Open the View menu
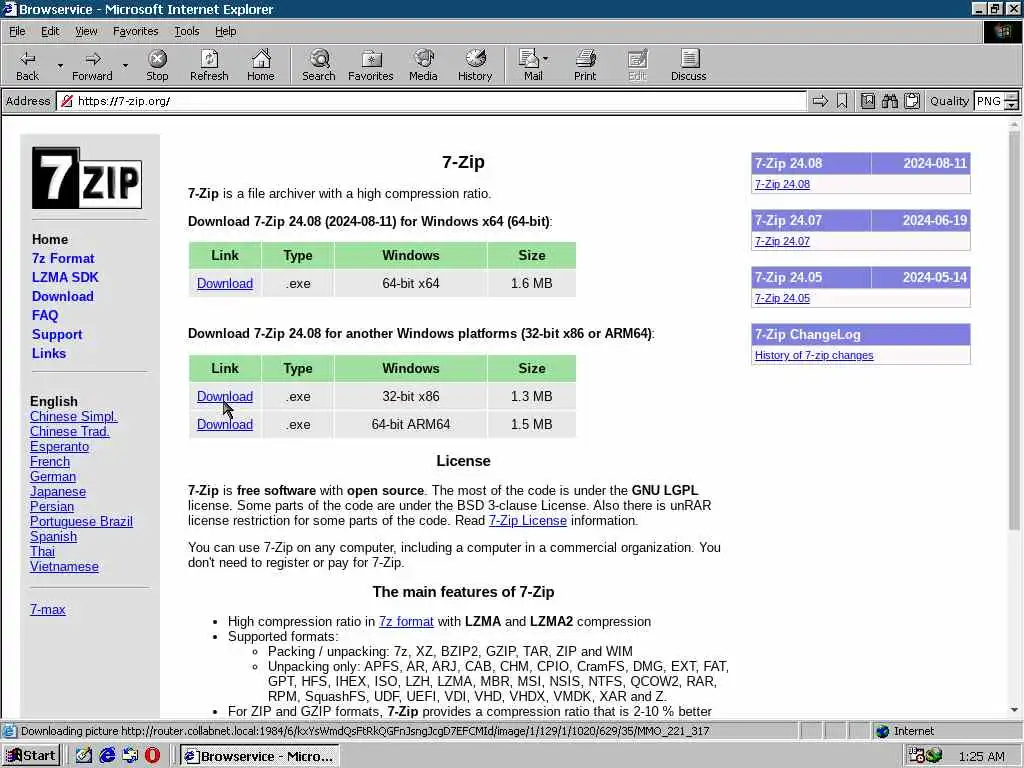 pos(86,31)
